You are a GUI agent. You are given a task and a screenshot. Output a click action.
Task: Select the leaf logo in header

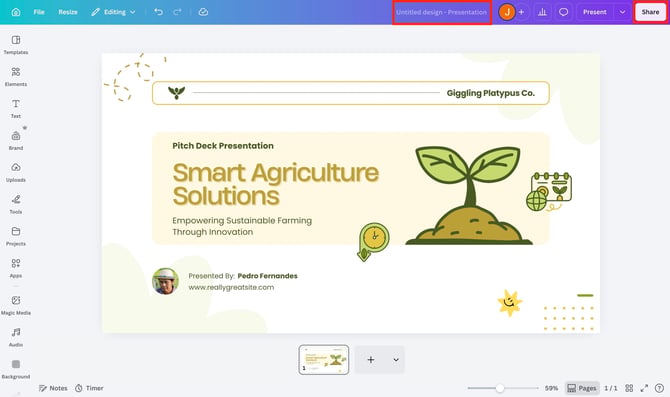pyautogui.click(x=176, y=92)
